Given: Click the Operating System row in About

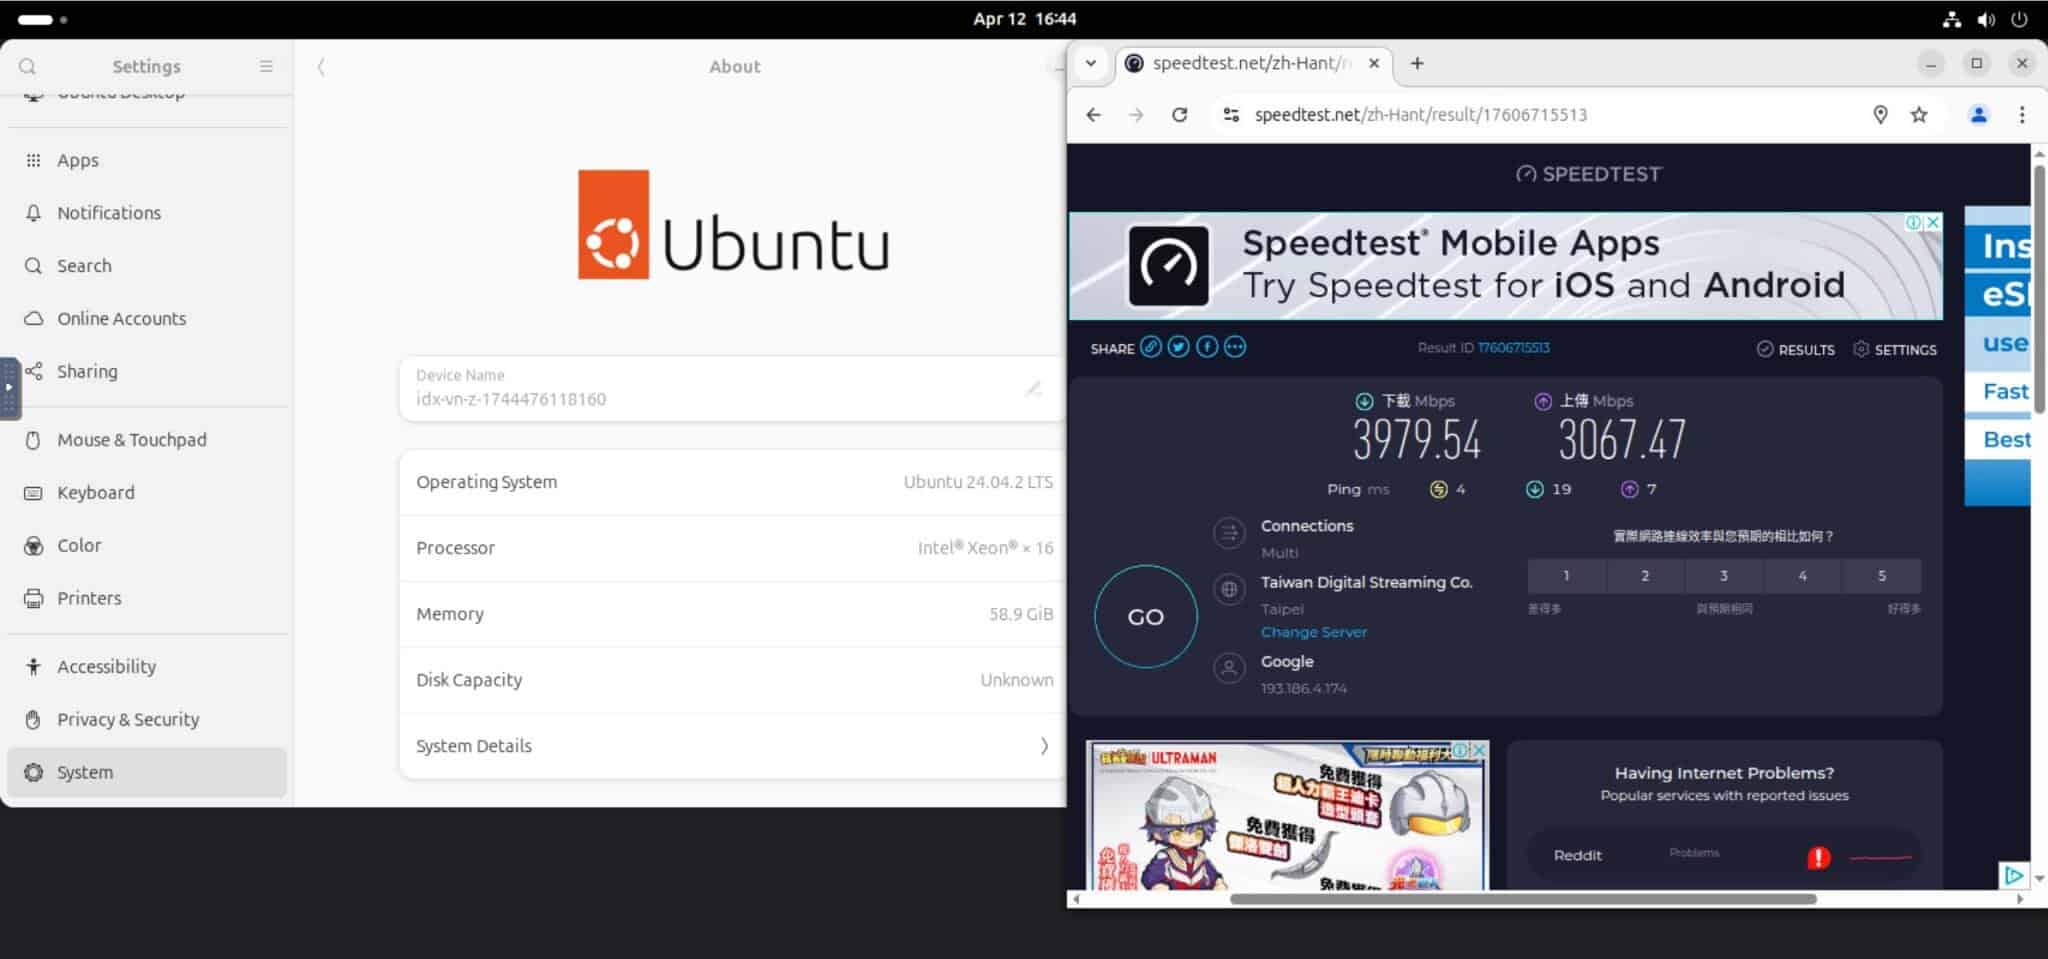Looking at the screenshot, I should (x=732, y=482).
